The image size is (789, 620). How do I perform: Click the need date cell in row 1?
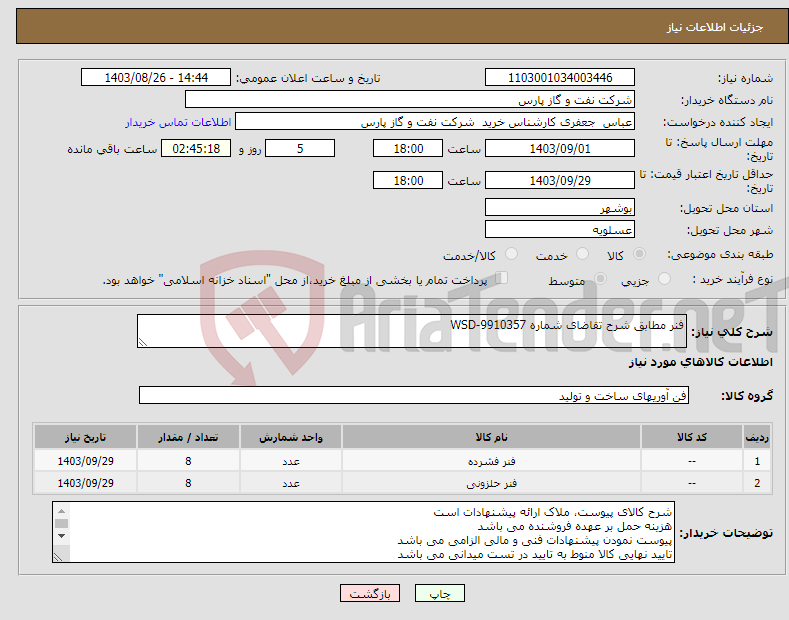(86, 461)
